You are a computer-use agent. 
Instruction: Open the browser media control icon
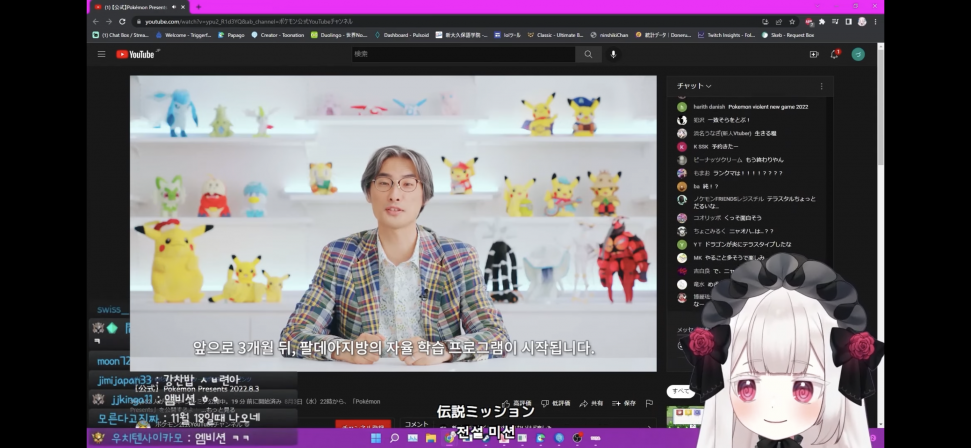click(835, 22)
